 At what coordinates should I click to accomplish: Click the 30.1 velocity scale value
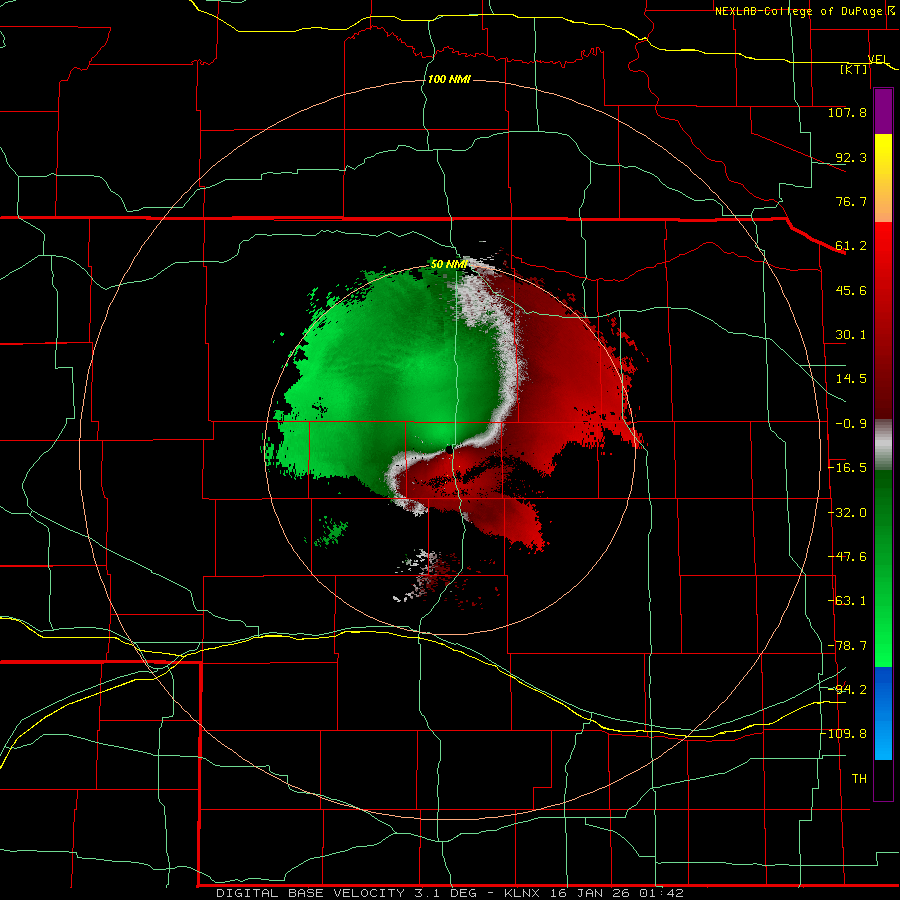click(x=851, y=335)
